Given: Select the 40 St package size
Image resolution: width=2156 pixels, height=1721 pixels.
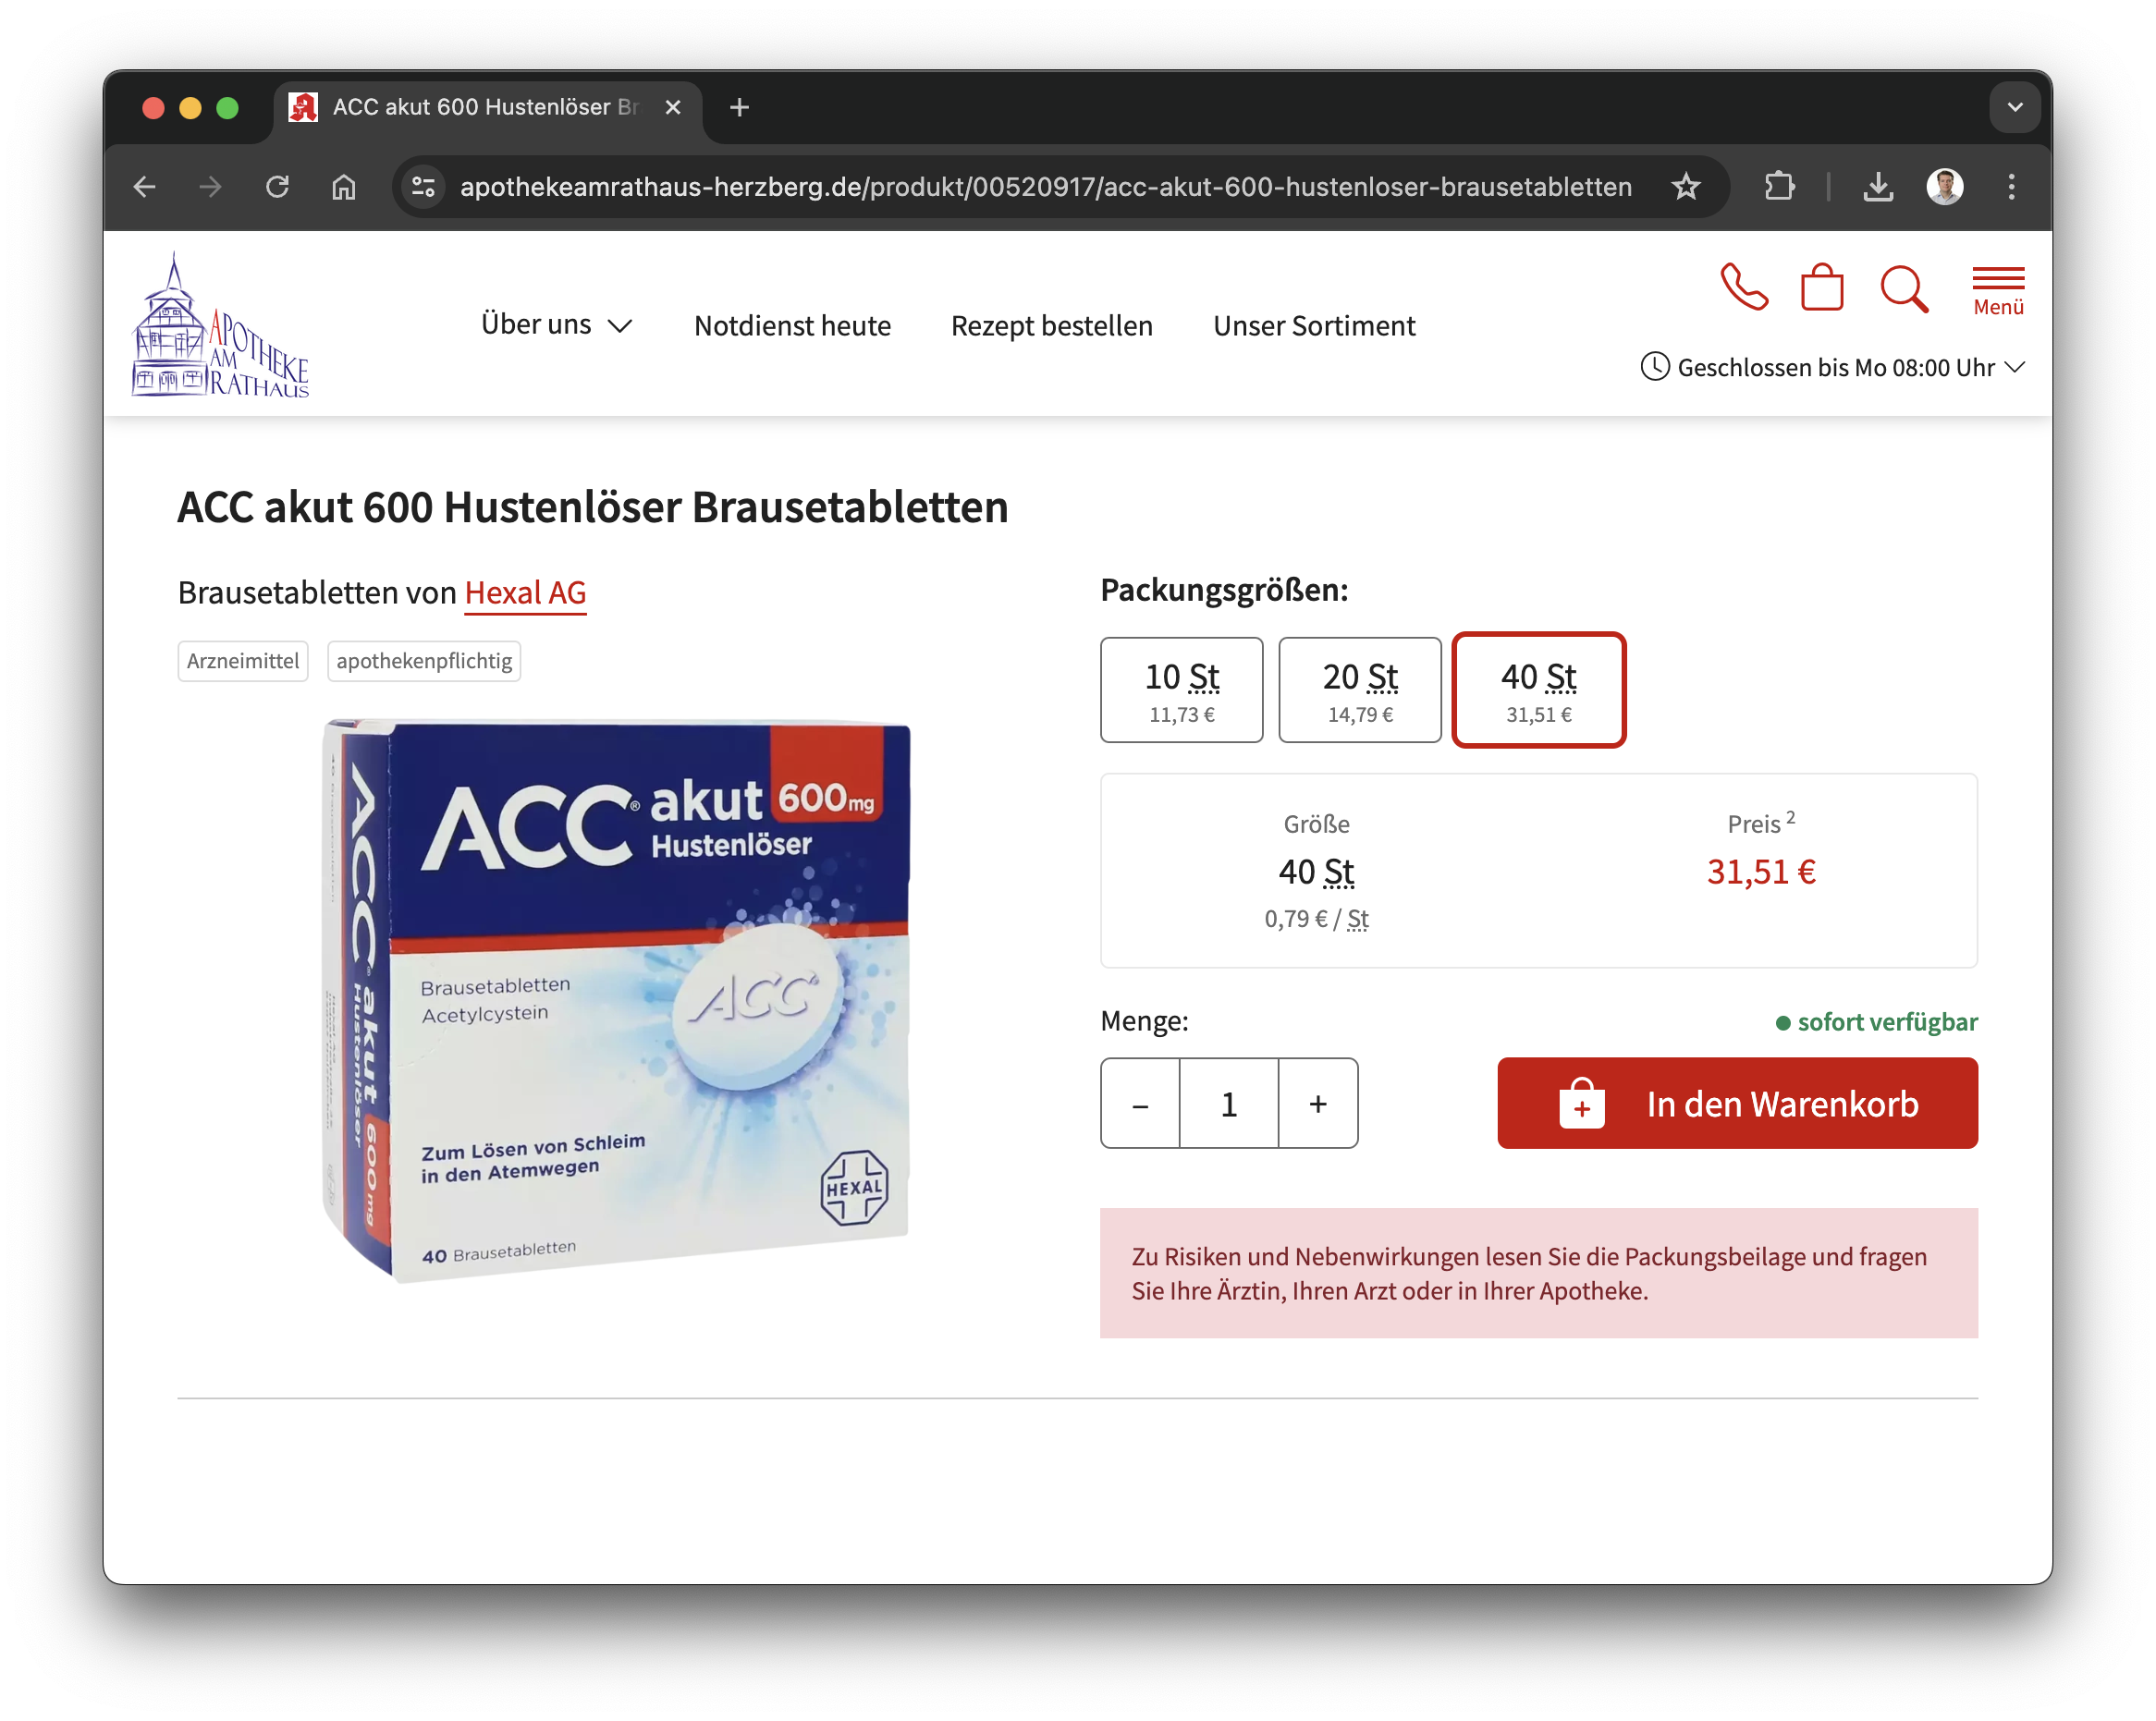Looking at the screenshot, I should coord(1537,690).
